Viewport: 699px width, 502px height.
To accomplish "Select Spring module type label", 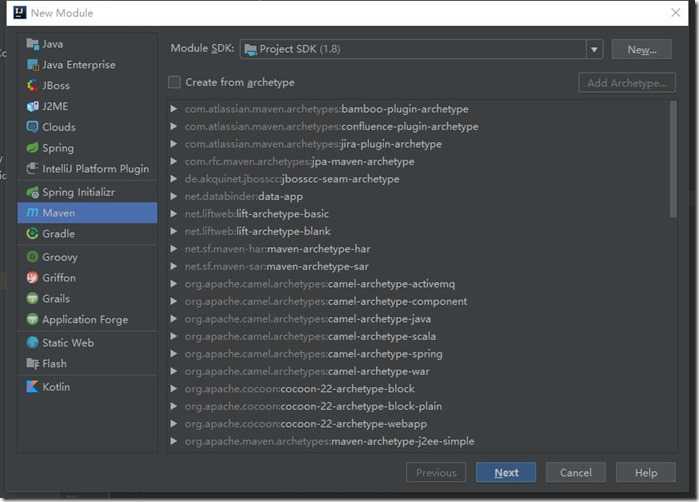I will point(58,148).
